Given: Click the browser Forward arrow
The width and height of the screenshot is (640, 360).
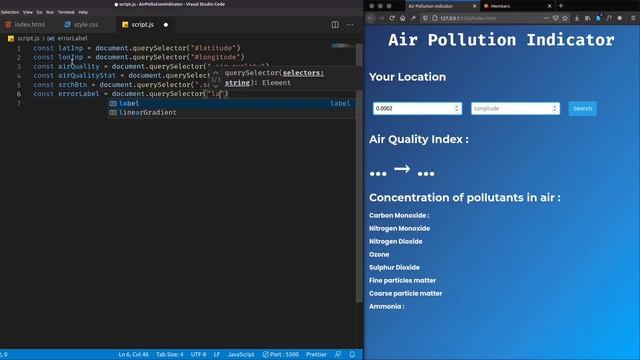Looking at the screenshot, I should [381, 18].
